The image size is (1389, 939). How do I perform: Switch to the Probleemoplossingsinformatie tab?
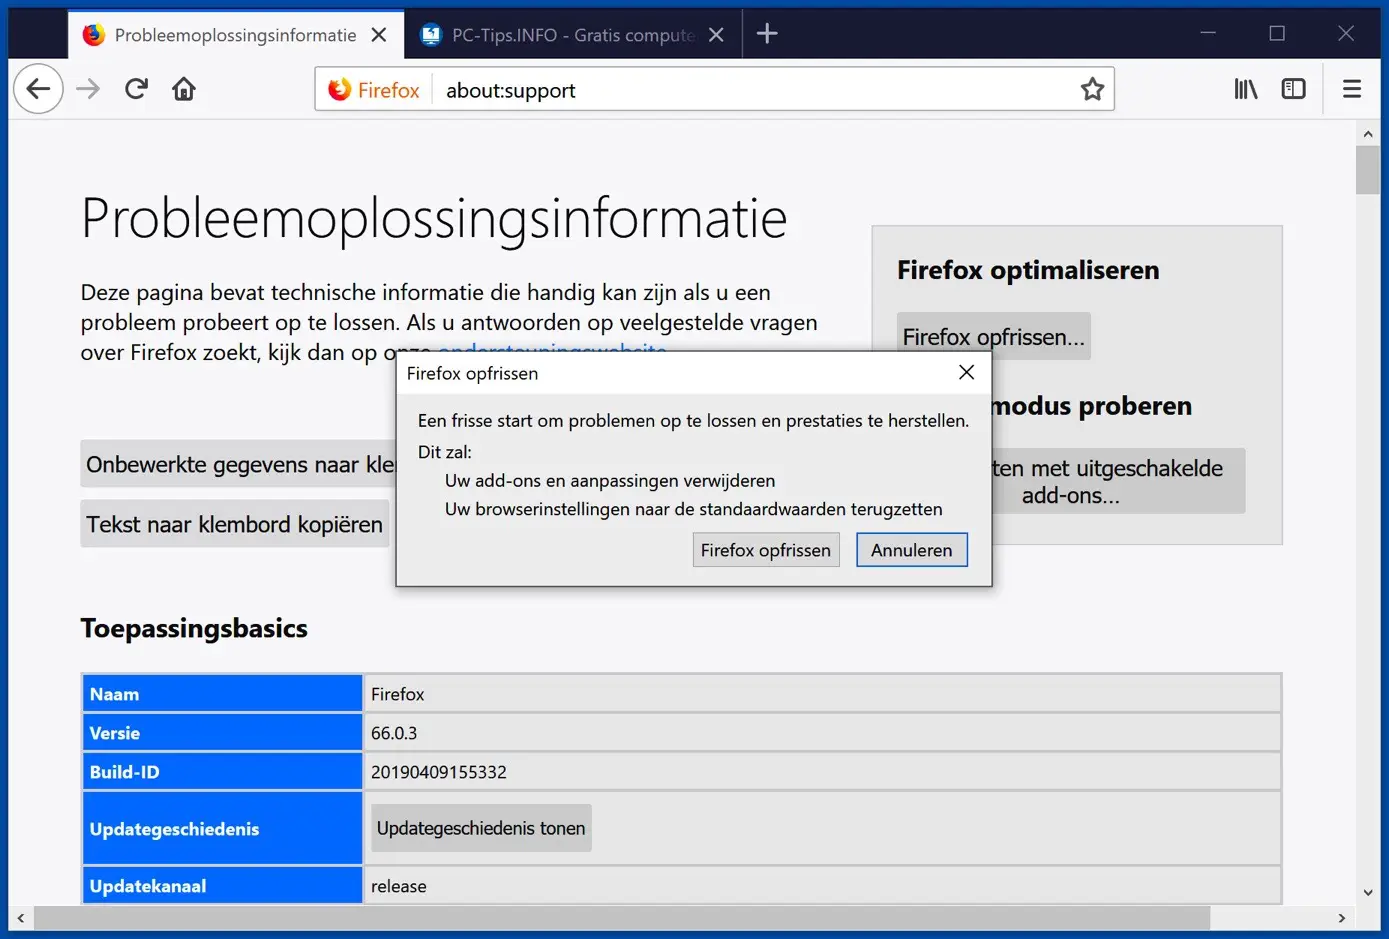coord(235,35)
